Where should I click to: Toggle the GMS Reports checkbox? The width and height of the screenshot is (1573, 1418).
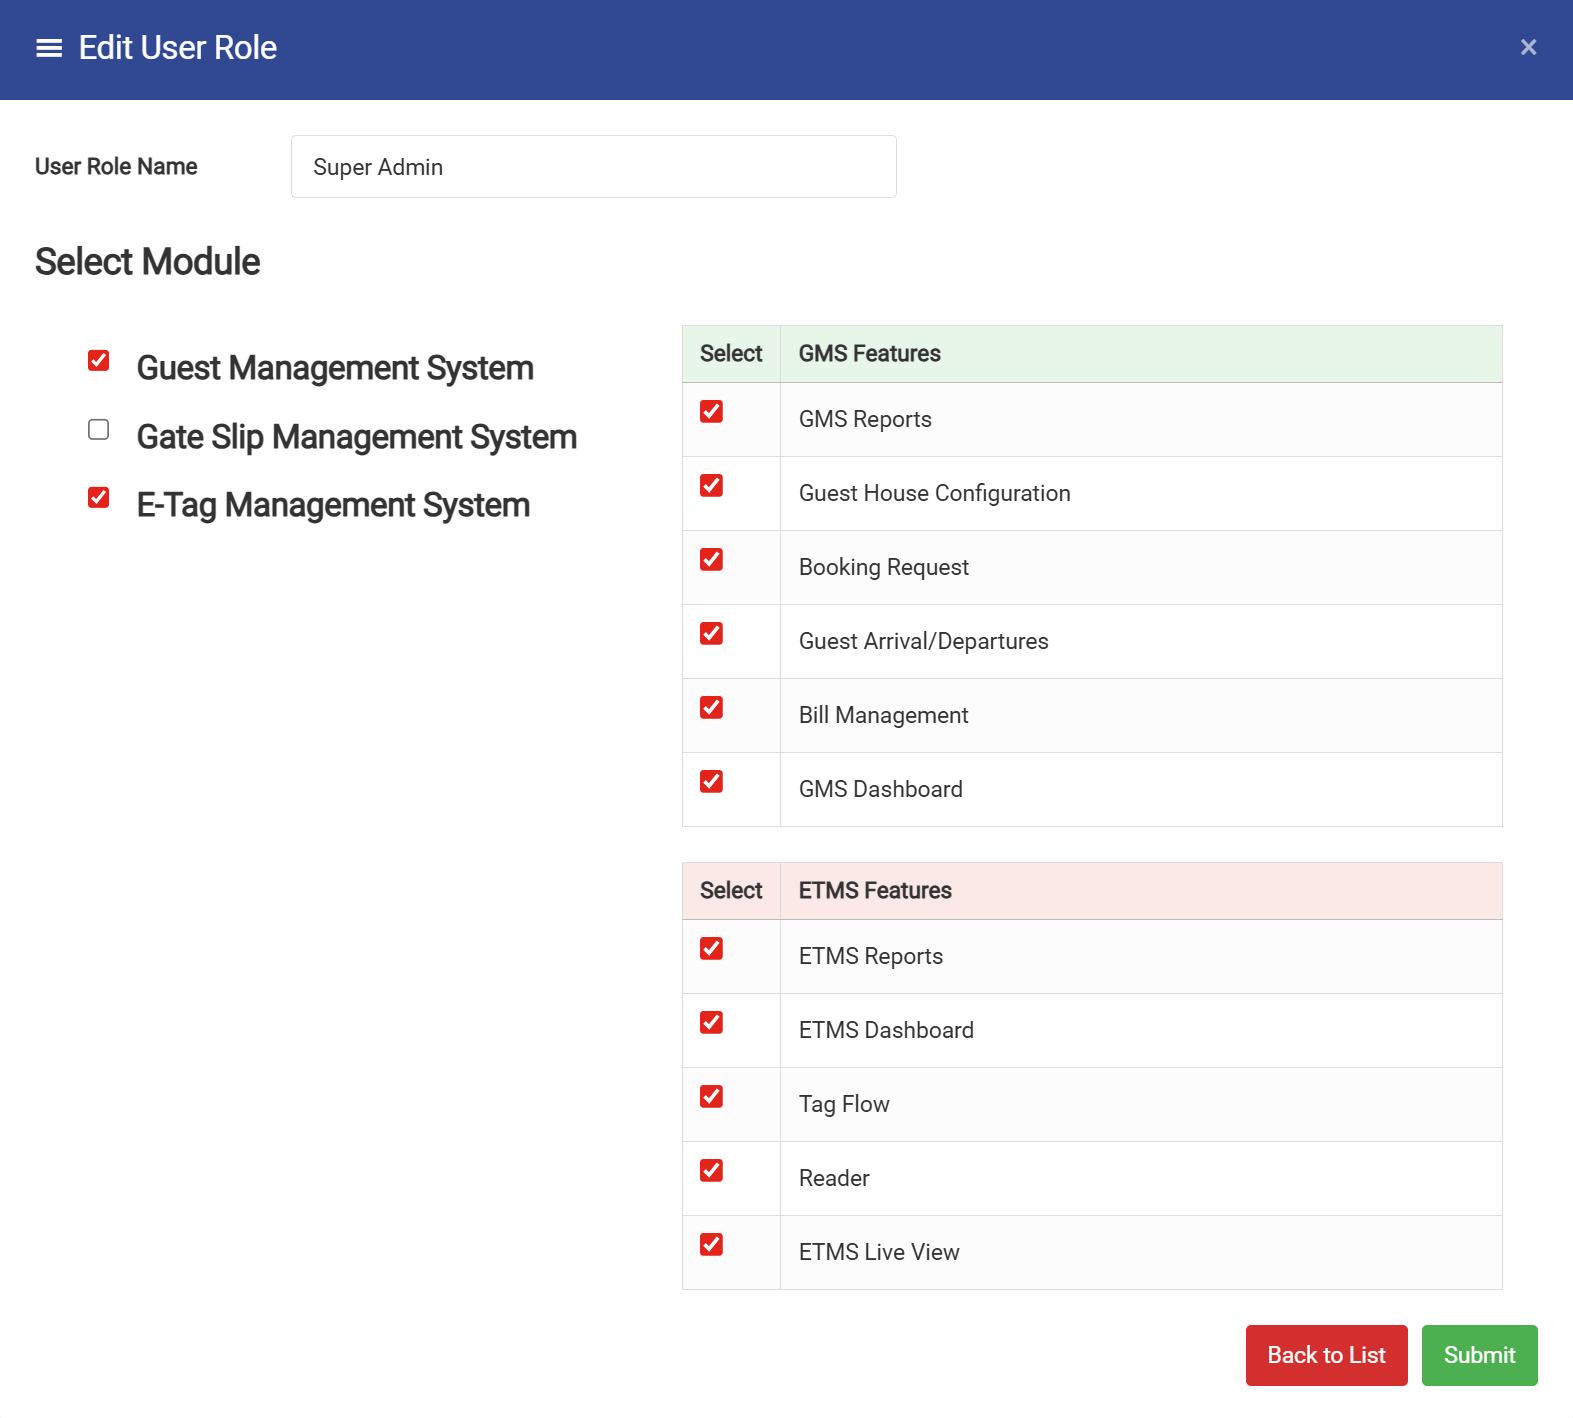711,412
